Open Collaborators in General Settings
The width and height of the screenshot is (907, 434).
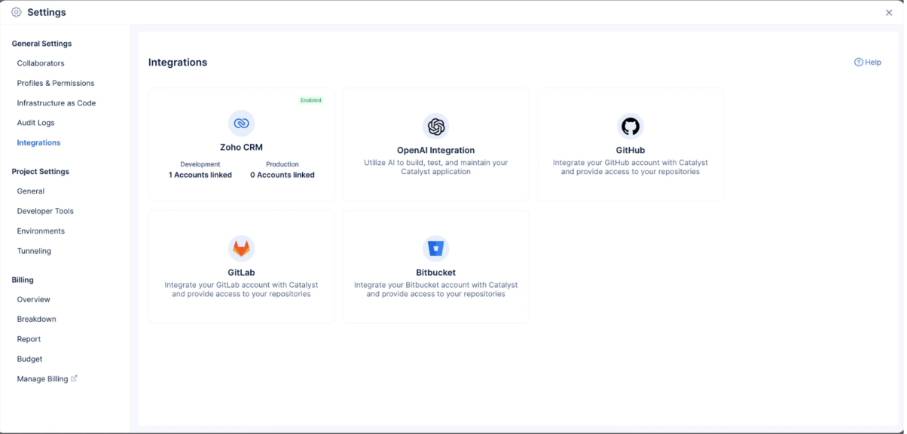(40, 63)
